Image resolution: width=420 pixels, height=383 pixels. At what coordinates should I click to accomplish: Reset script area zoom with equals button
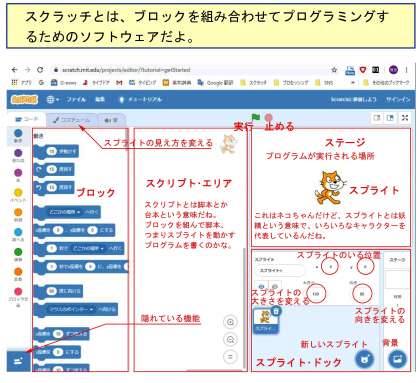230,357
